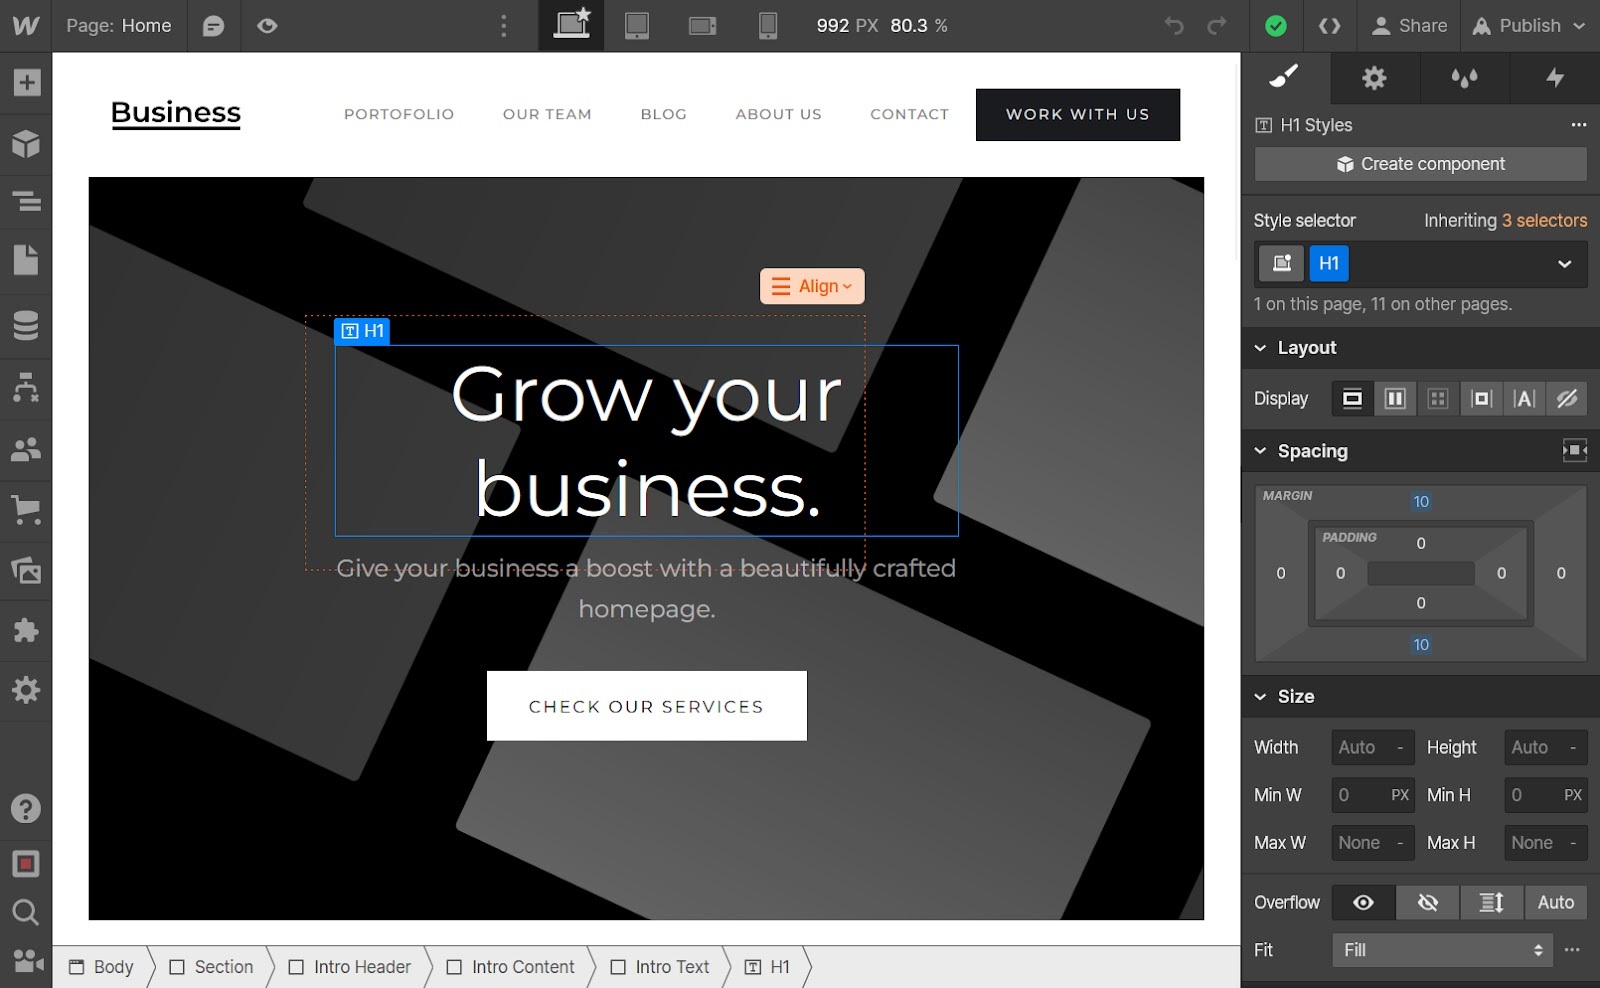Screen dimensions: 1600x988
Task: Select Intro Text in the breadcrumb bar
Action: (x=671, y=967)
